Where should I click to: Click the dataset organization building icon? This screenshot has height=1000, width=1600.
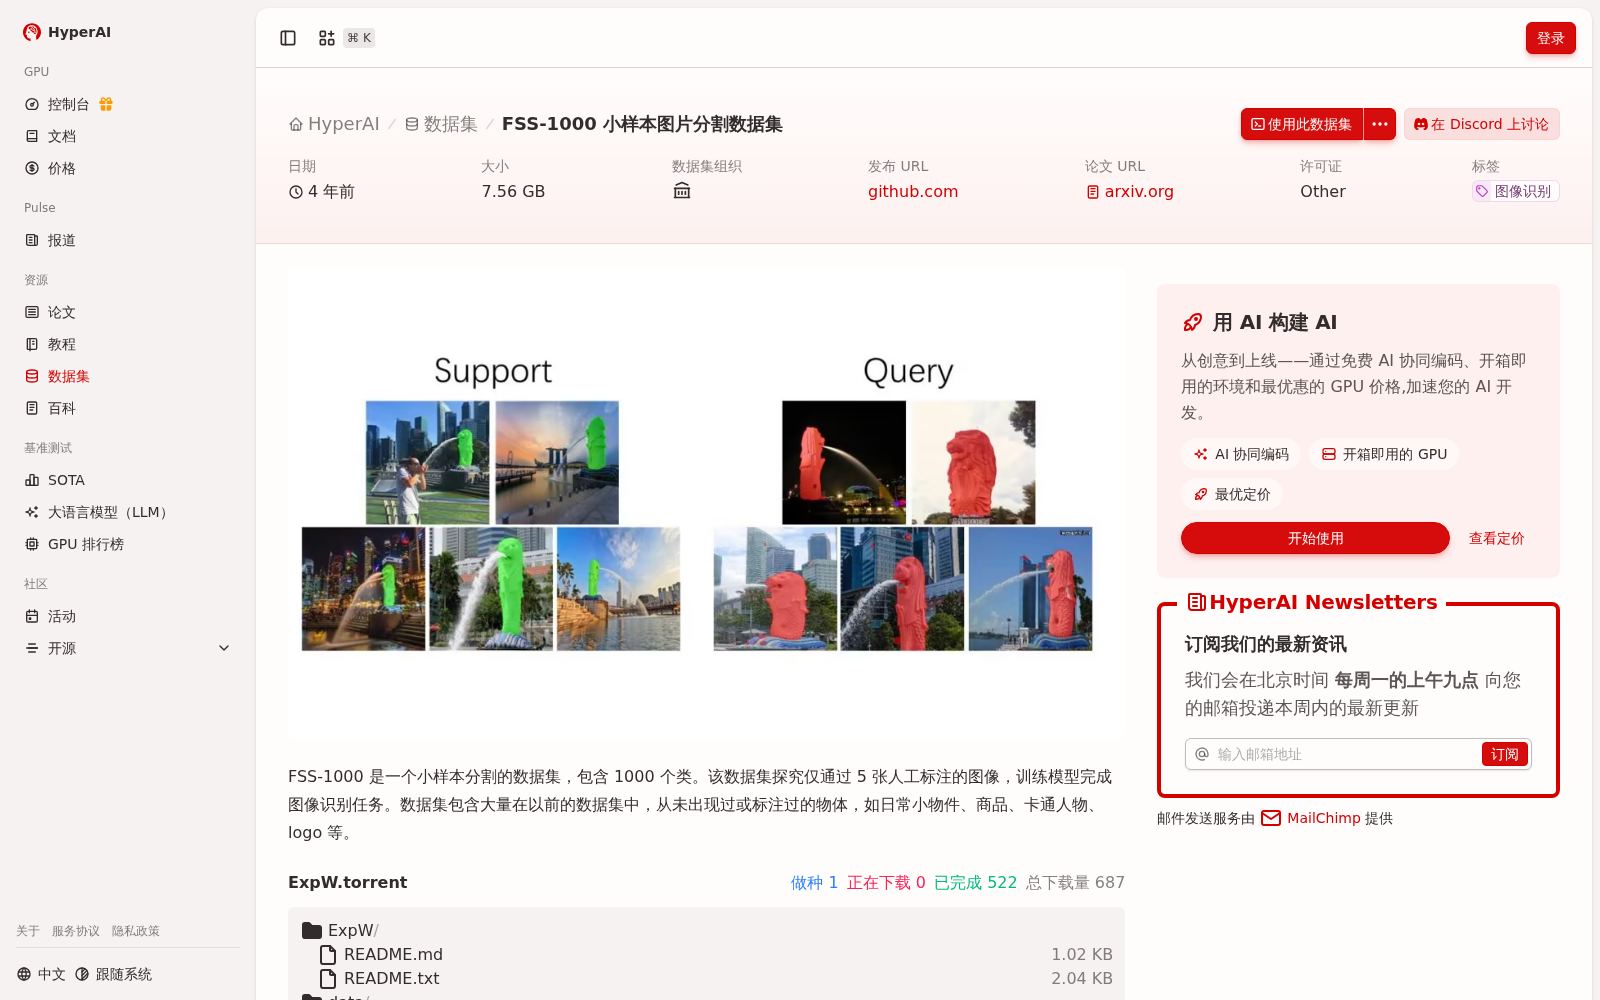pos(682,191)
